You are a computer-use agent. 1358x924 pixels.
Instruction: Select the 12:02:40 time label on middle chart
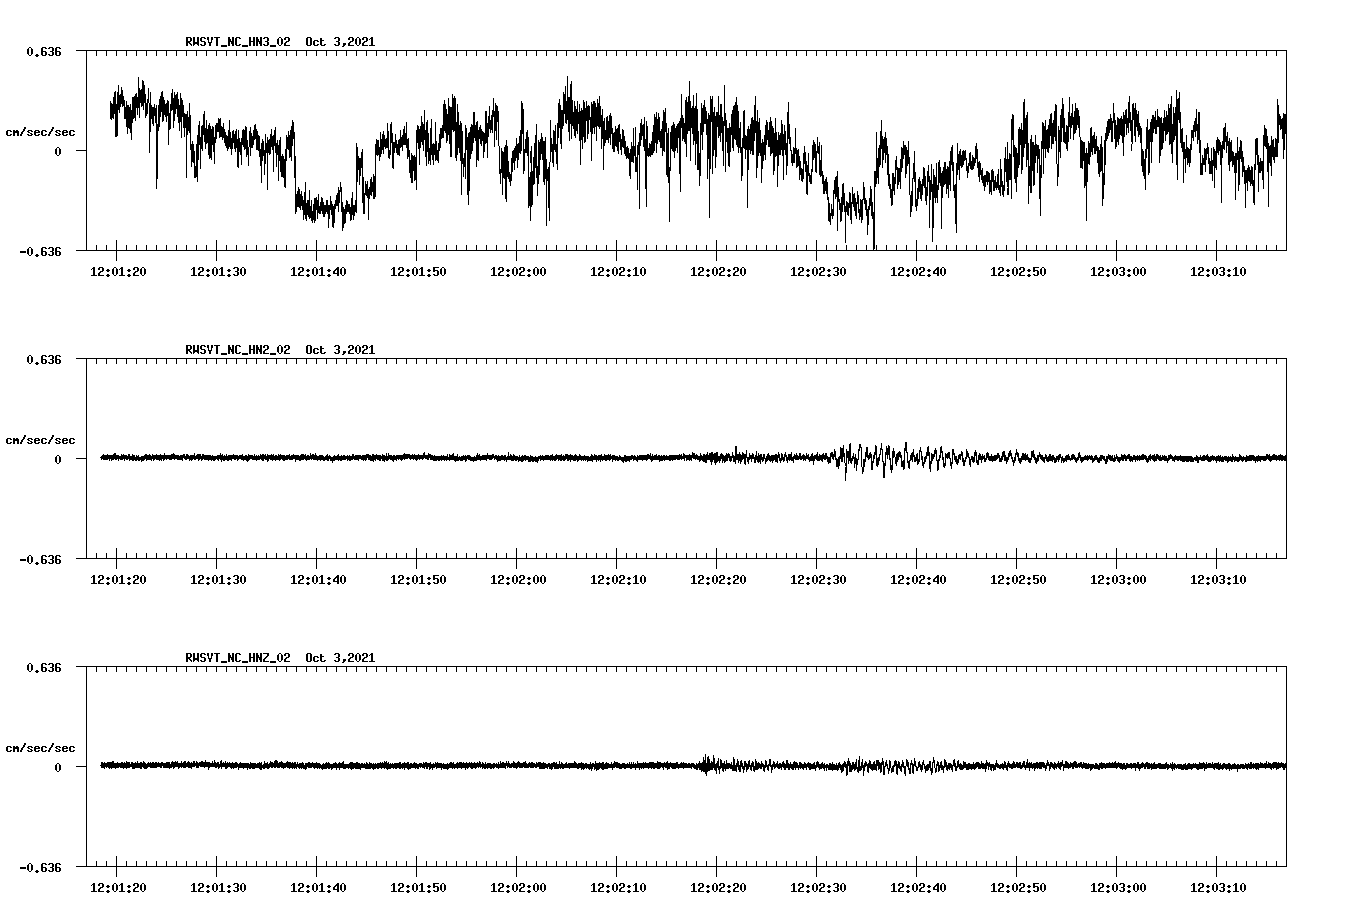coord(918,580)
